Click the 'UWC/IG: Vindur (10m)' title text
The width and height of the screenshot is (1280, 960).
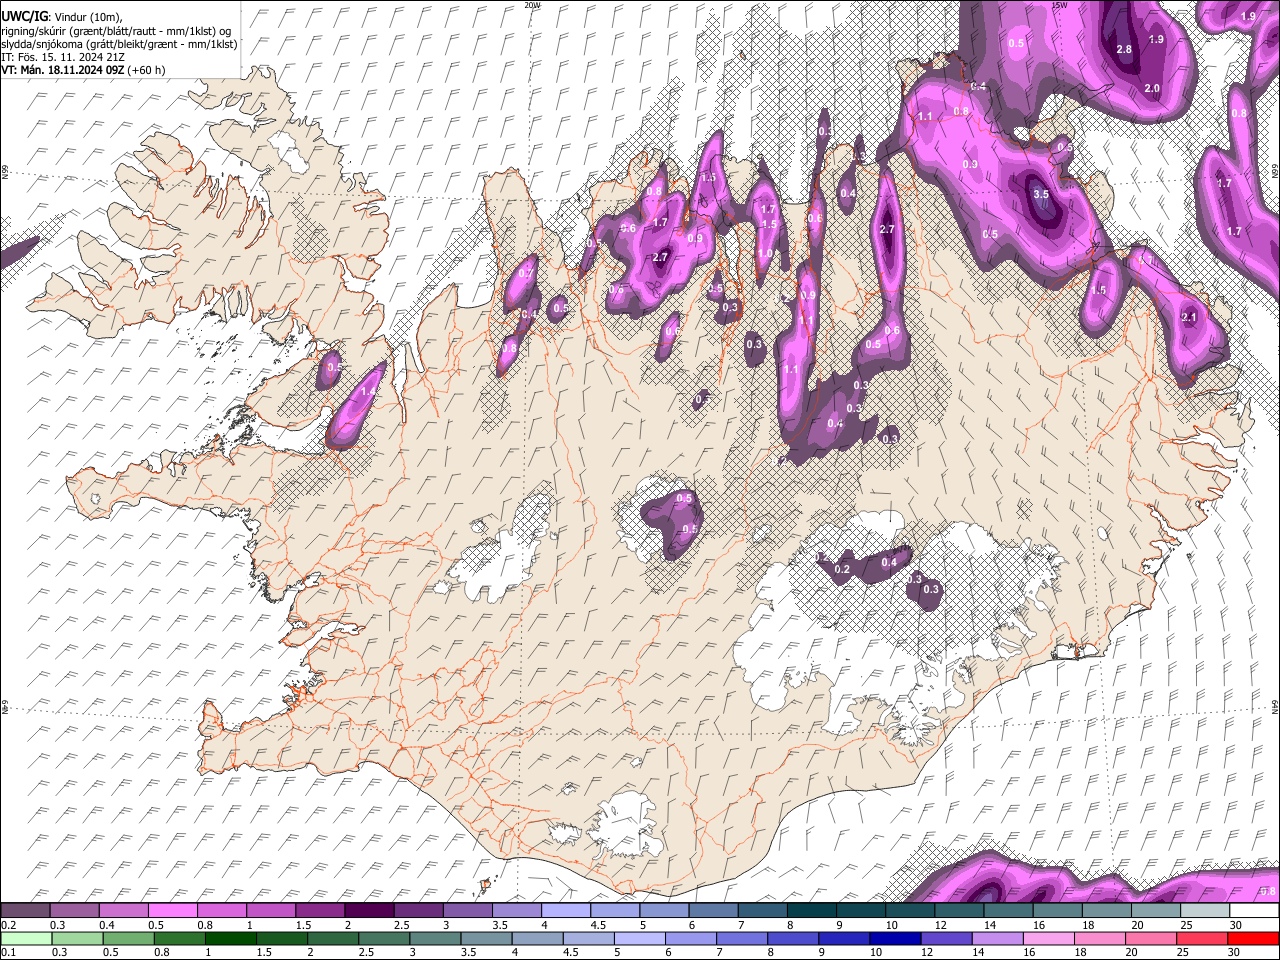coord(62,17)
